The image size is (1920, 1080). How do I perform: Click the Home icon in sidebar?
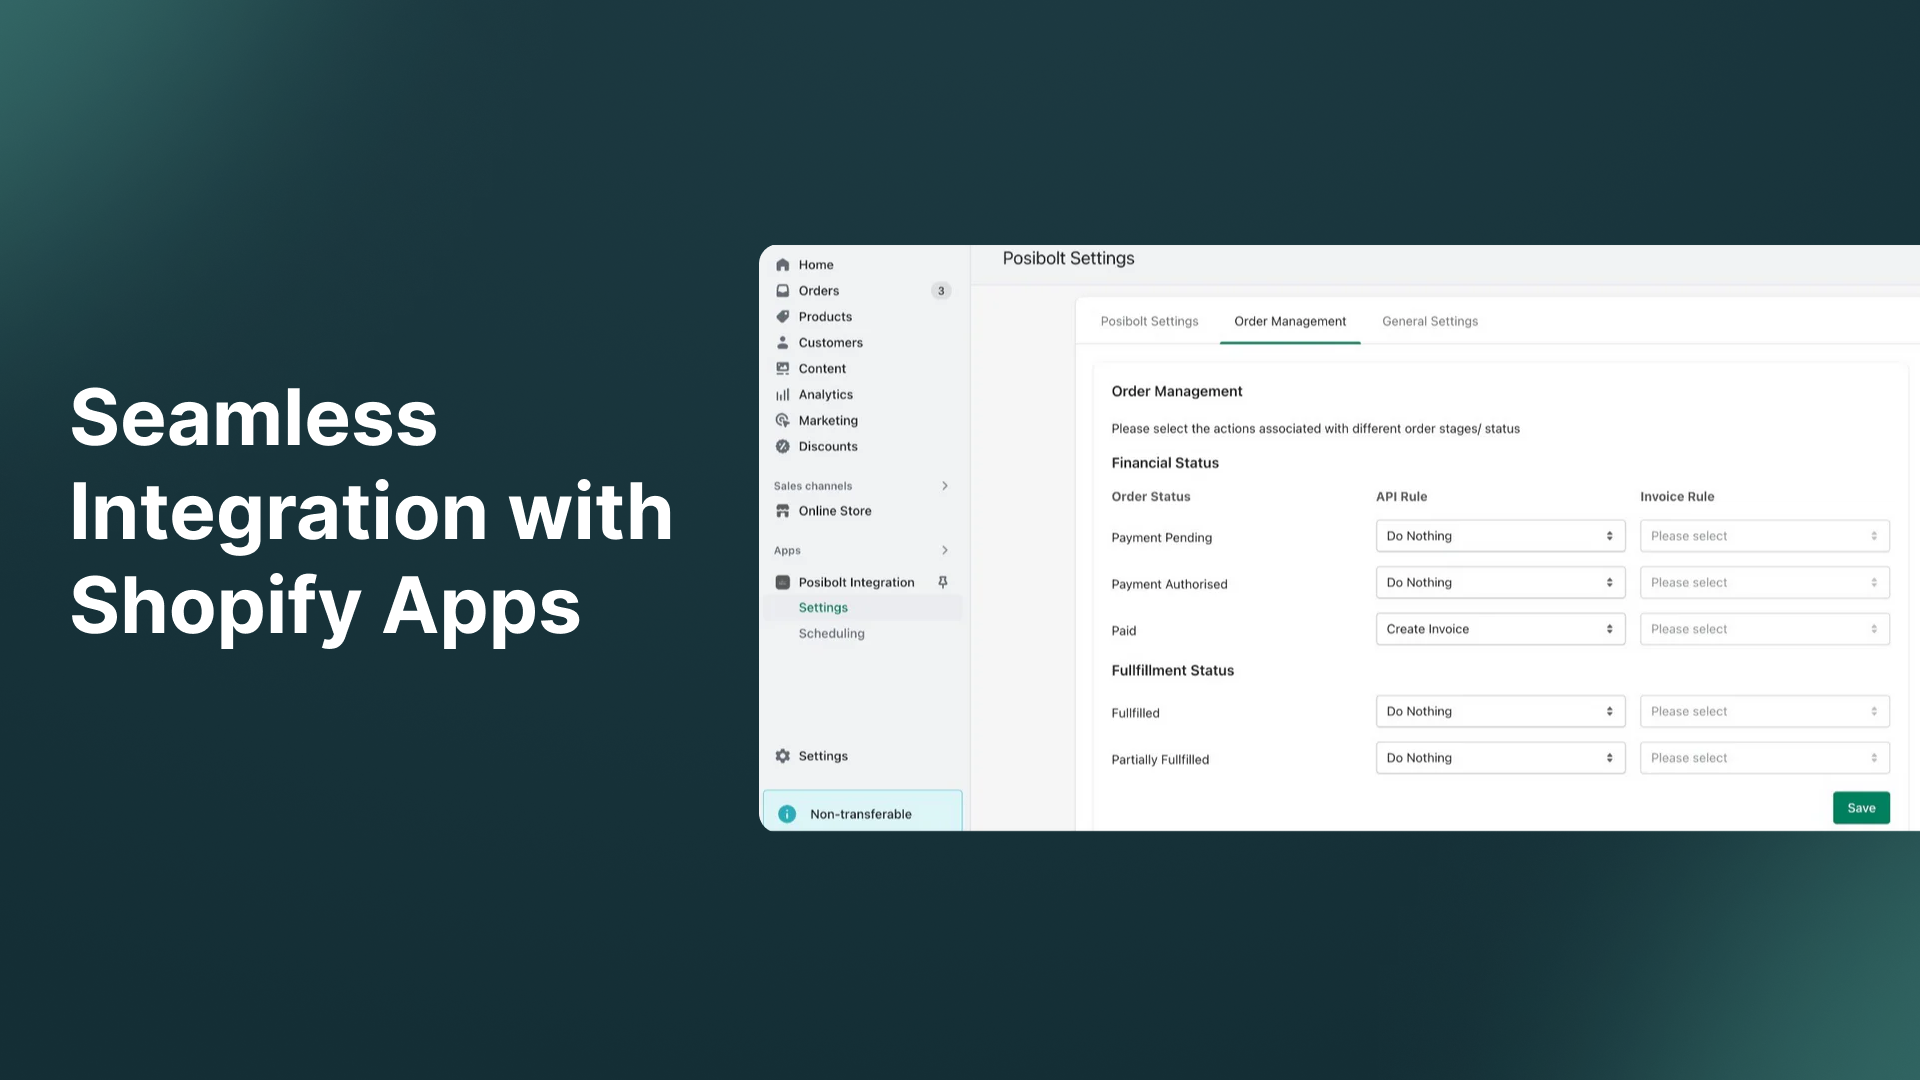point(782,264)
